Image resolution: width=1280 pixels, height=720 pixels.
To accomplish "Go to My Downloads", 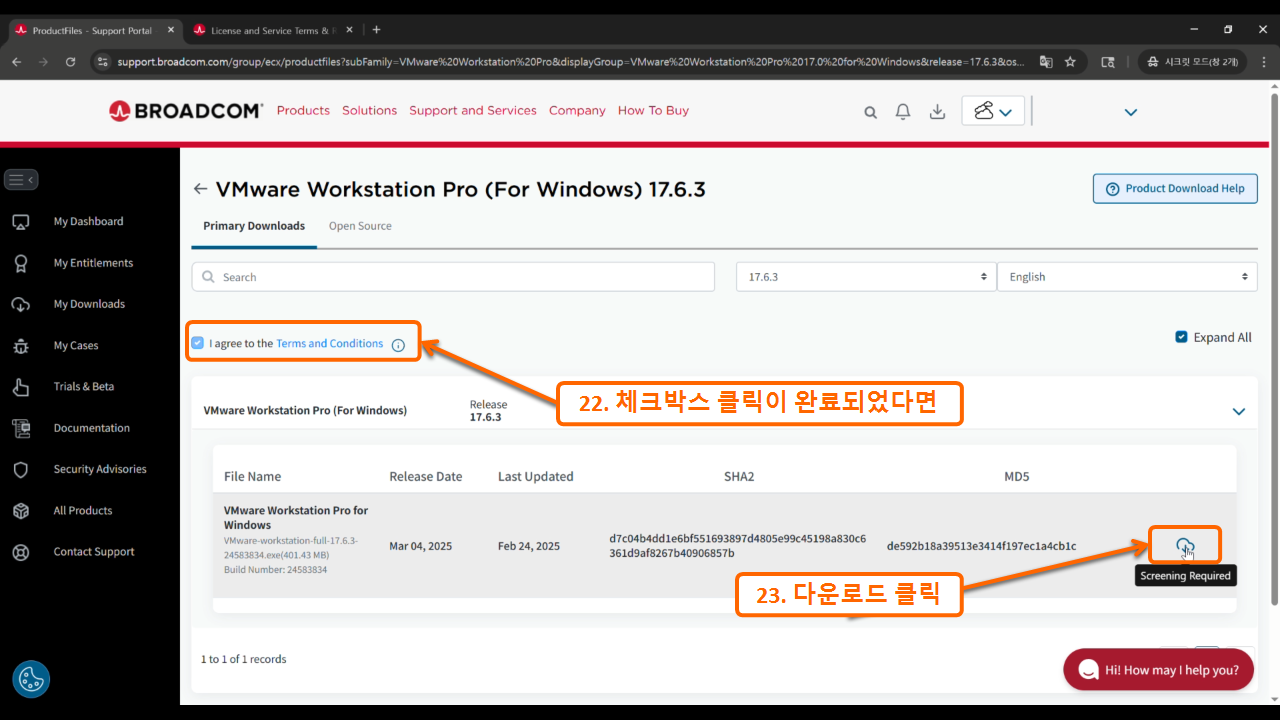I will (89, 304).
